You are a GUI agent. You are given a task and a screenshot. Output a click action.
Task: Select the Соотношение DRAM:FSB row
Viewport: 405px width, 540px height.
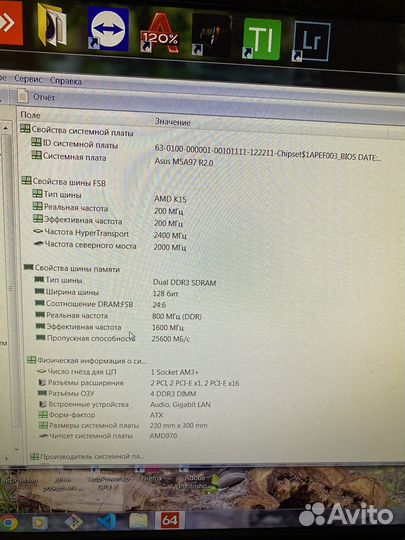101,304
